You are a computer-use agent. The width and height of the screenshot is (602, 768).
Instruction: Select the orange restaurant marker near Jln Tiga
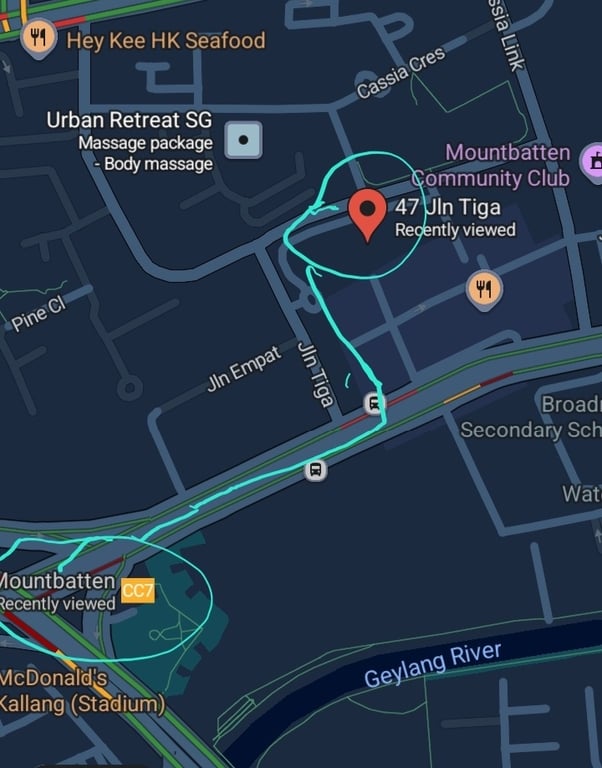(x=484, y=289)
